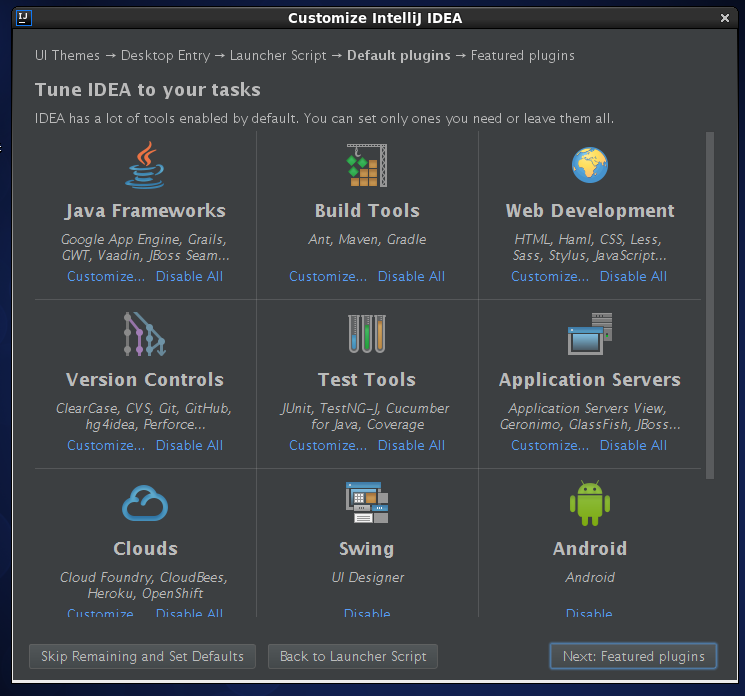The height and width of the screenshot is (696, 745).
Task: Disable the Android plugin
Action: [589, 612]
